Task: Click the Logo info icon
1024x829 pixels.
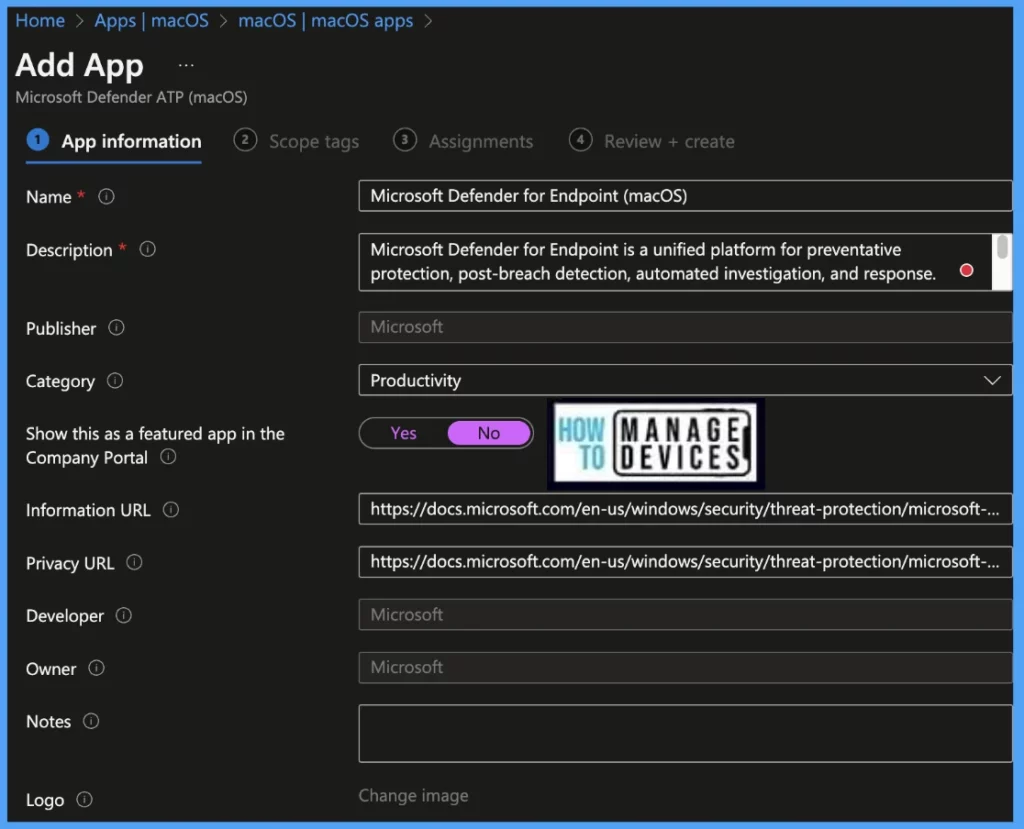Action: pyautogui.click(x=84, y=800)
